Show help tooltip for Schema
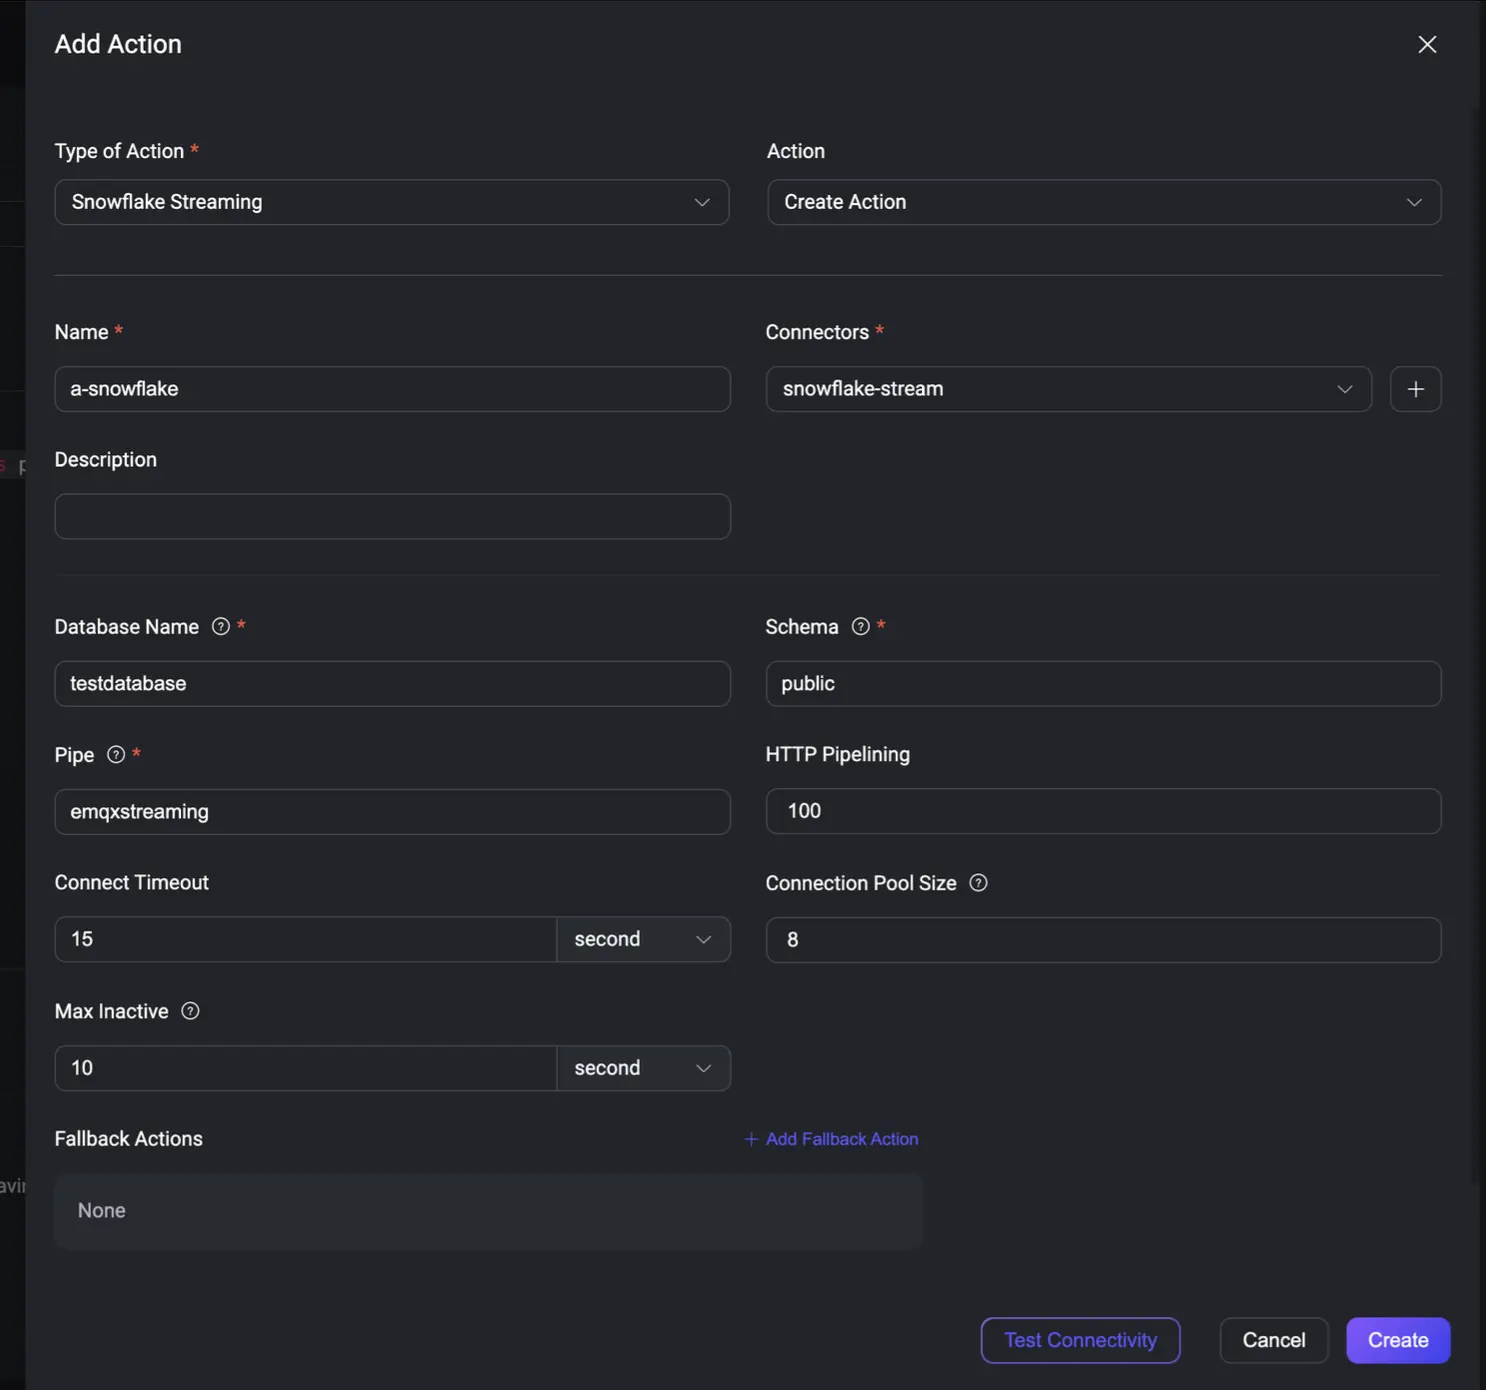The width and height of the screenshot is (1486, 1390). tap(860, 626)
